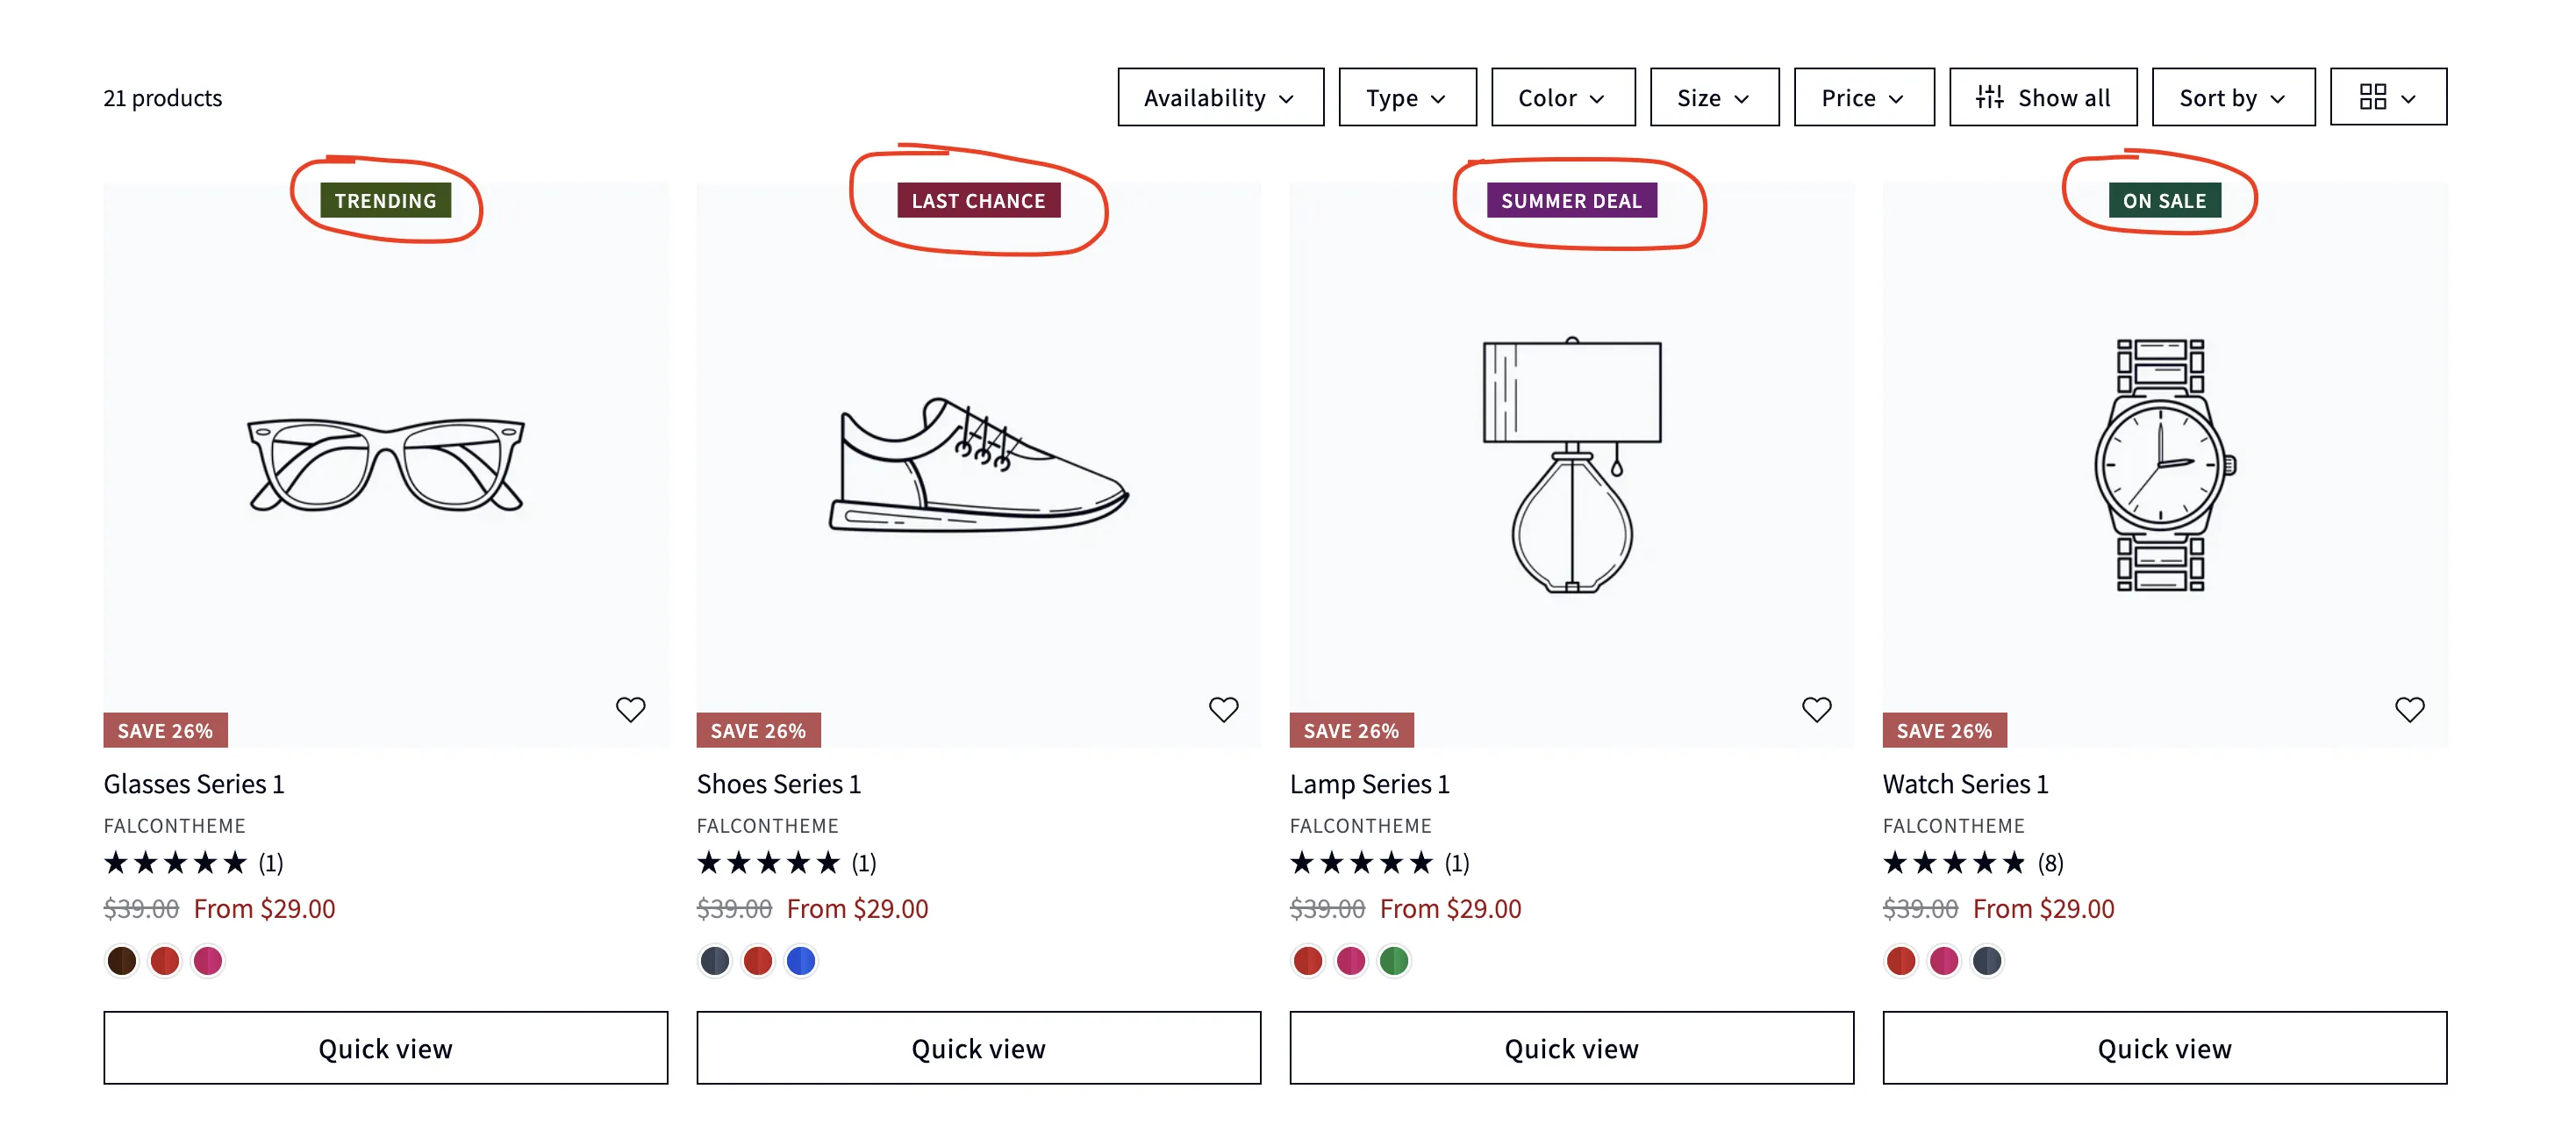The height and width of the screenshot is (1125, 2576).
Task: Click the Watch Series 1 product image
Action: [2163, 465]
